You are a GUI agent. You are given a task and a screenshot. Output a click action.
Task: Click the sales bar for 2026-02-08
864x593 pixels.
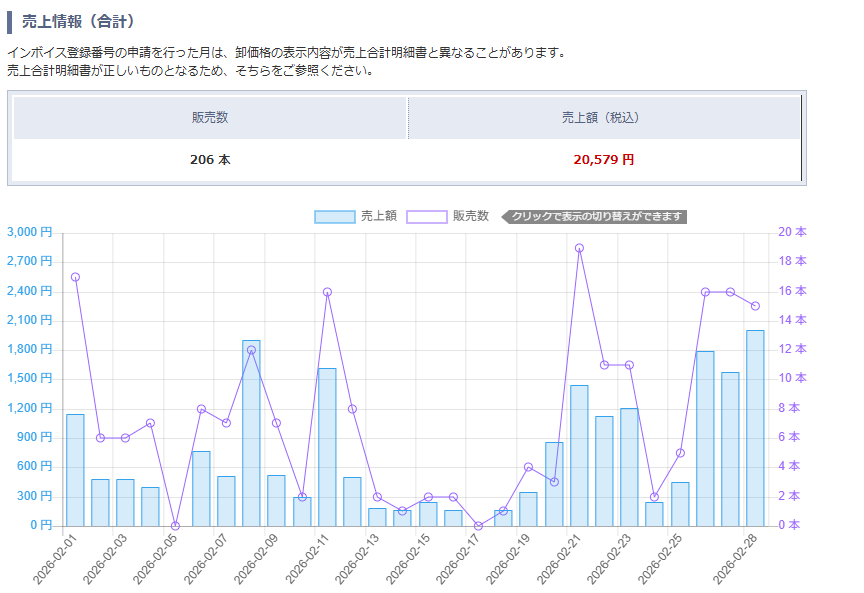pos(251,433)
